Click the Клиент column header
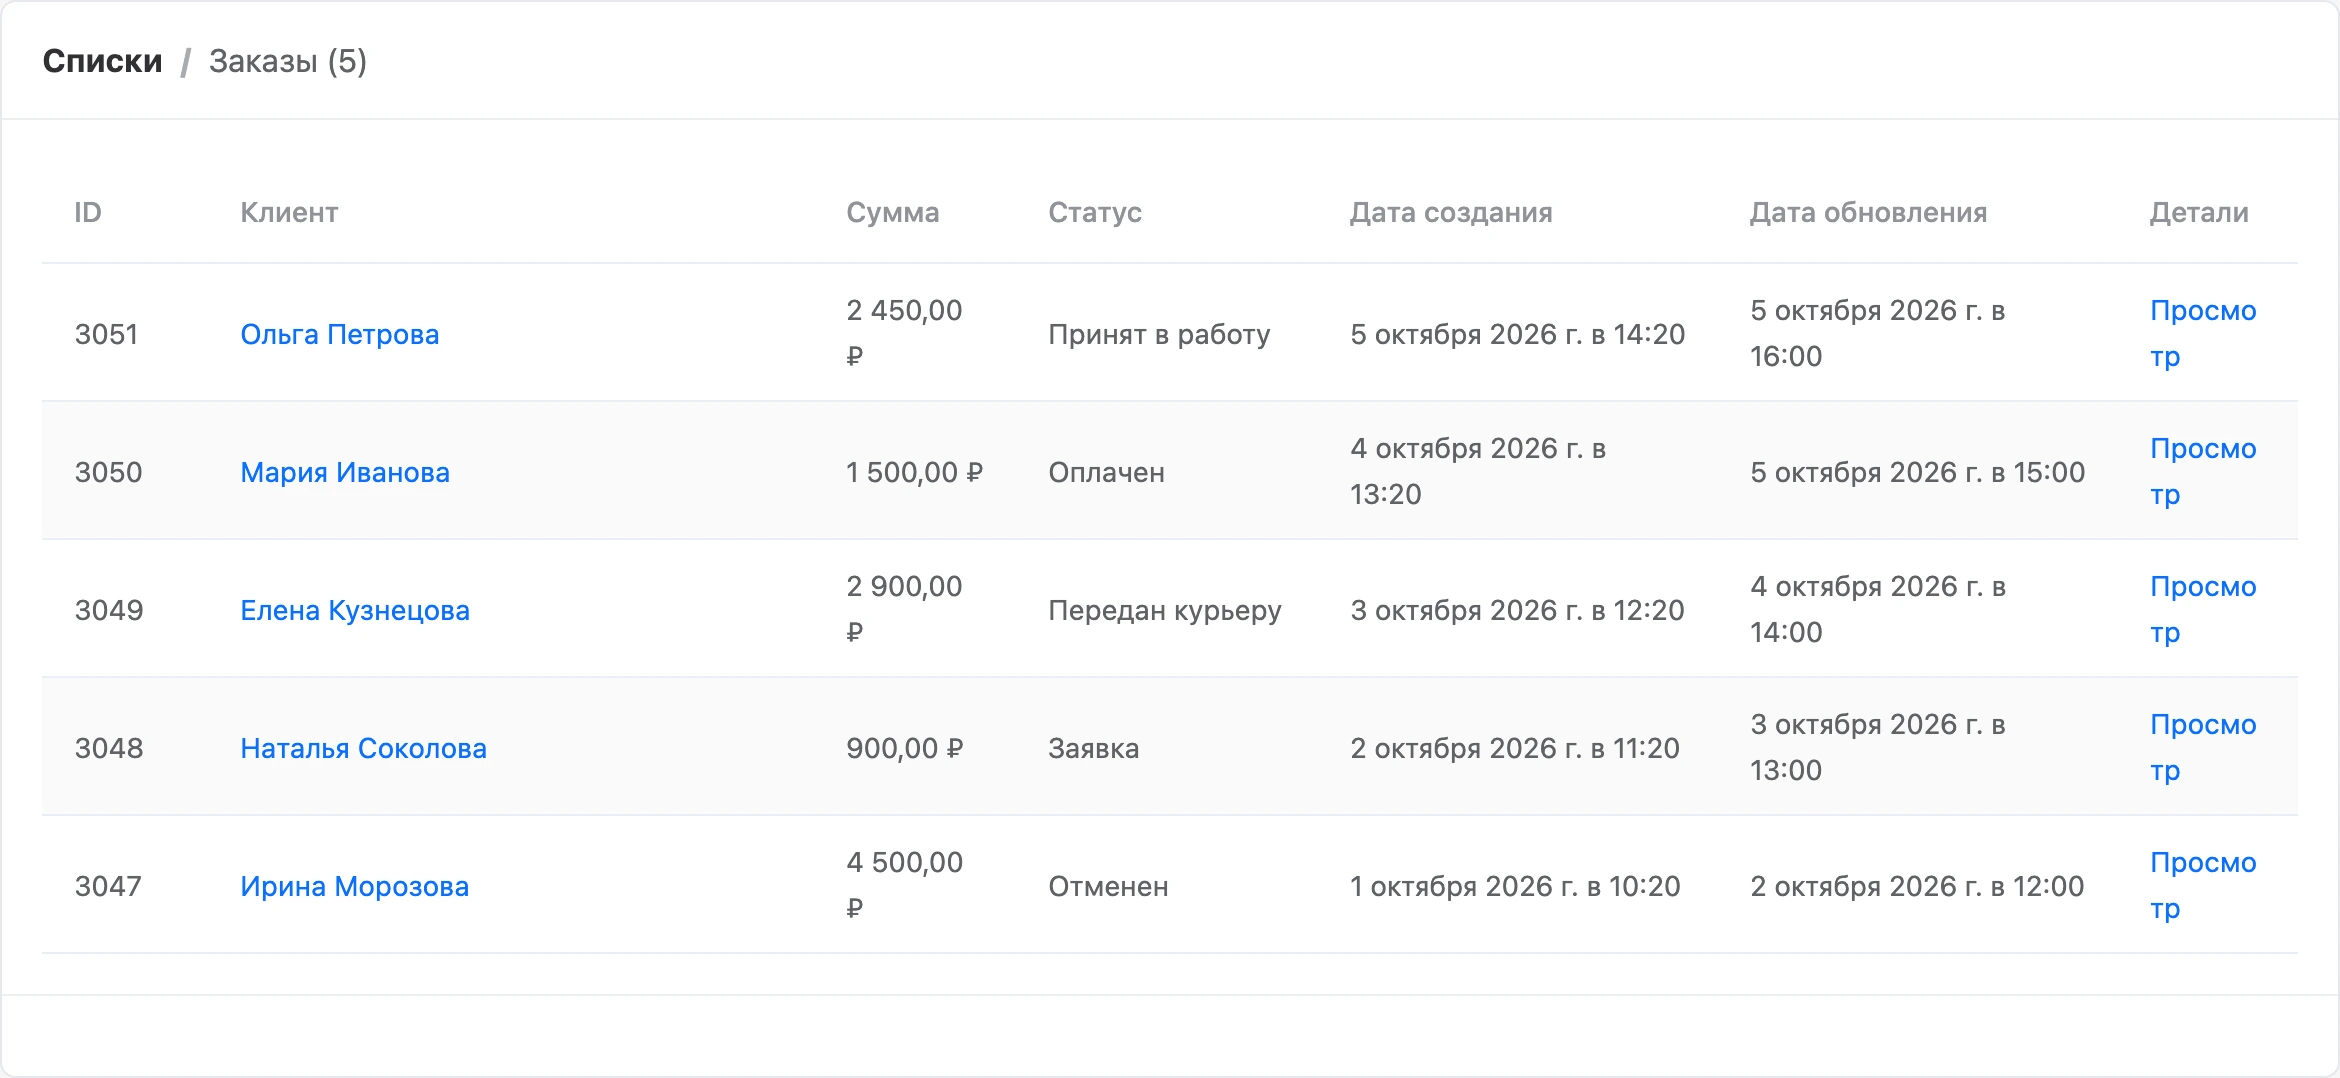 [289, 212]
